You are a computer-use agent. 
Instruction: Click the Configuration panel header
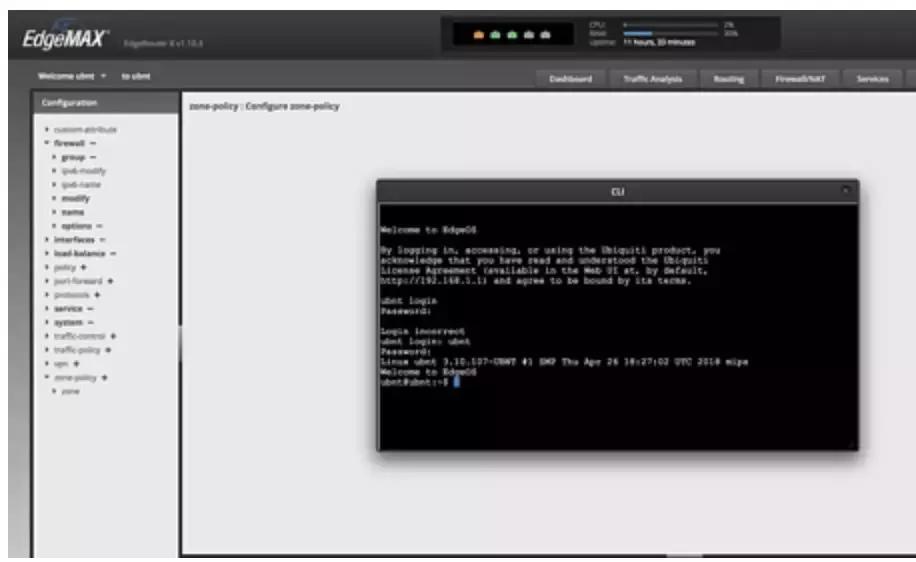point(106,103)
